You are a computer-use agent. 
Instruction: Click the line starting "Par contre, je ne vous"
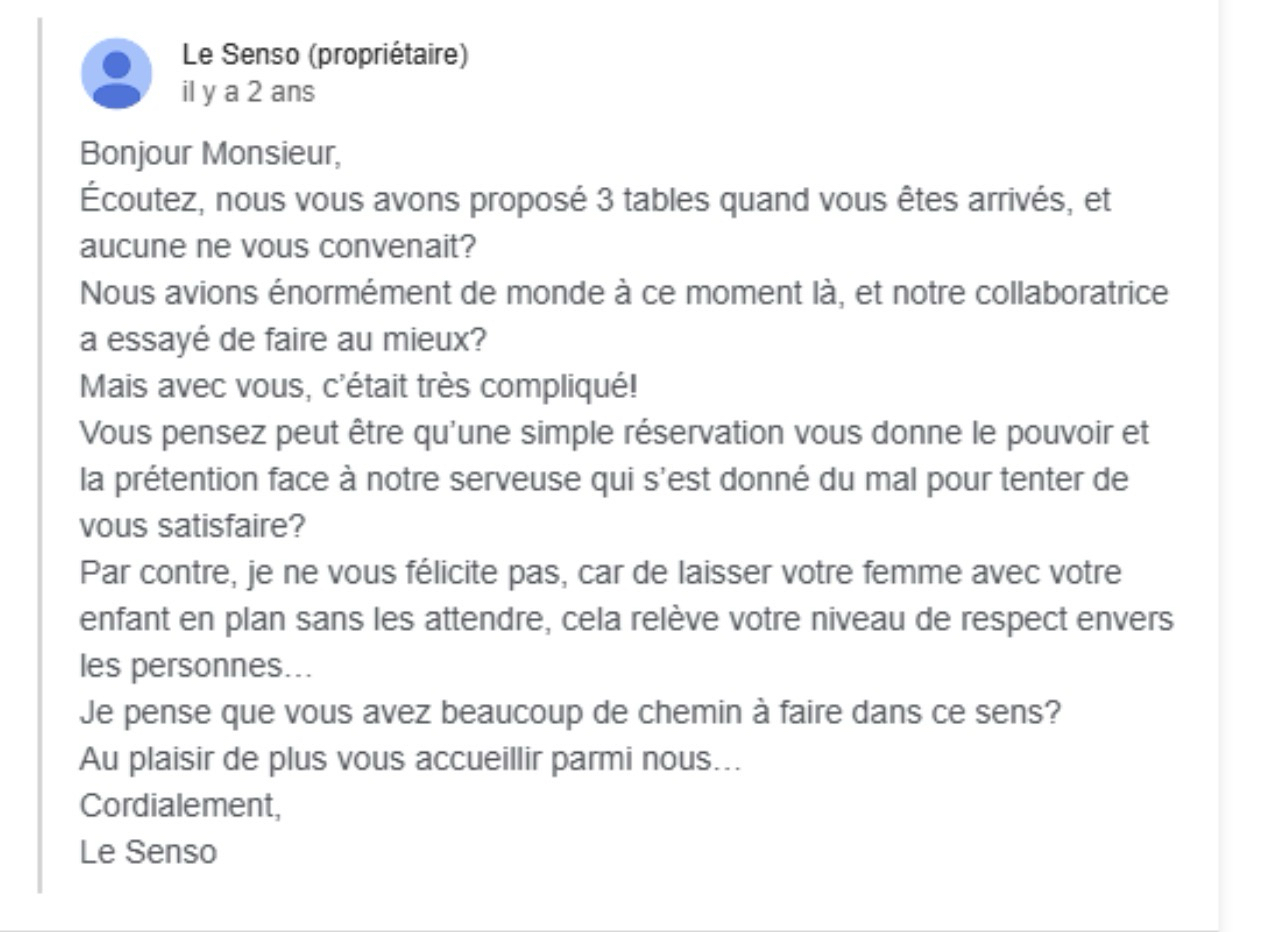(600, 573)
